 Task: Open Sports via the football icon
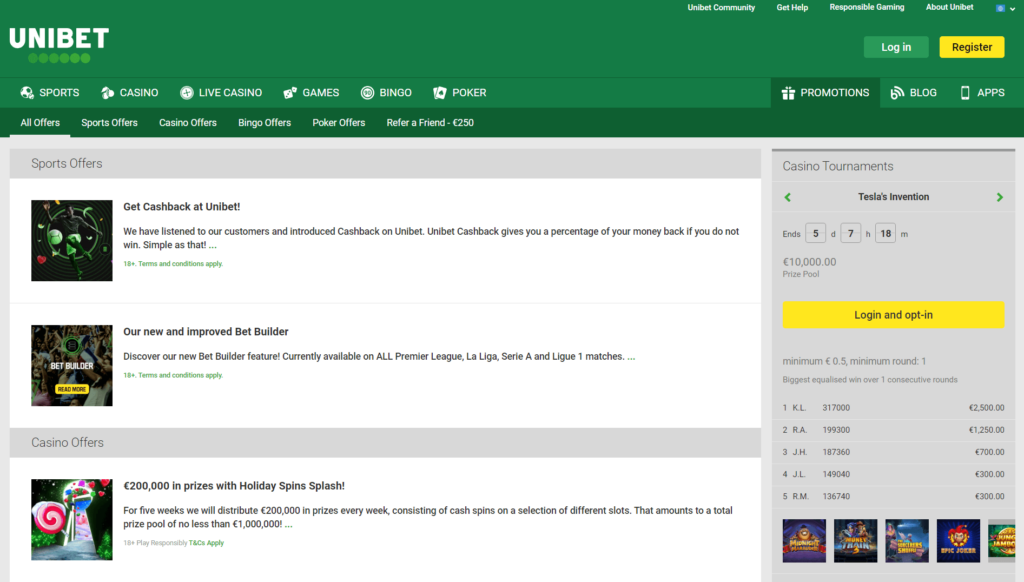pos(27,93)
